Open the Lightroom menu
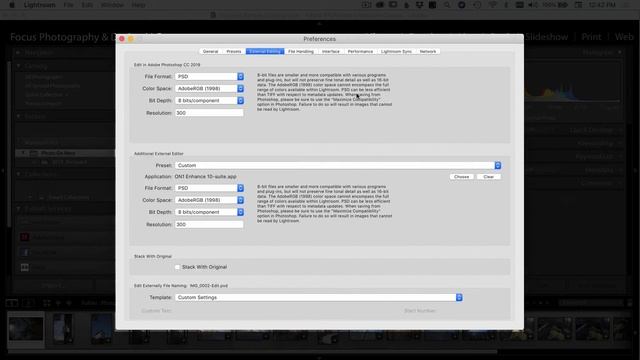This screenshot has width=640, height=360. 40,5
